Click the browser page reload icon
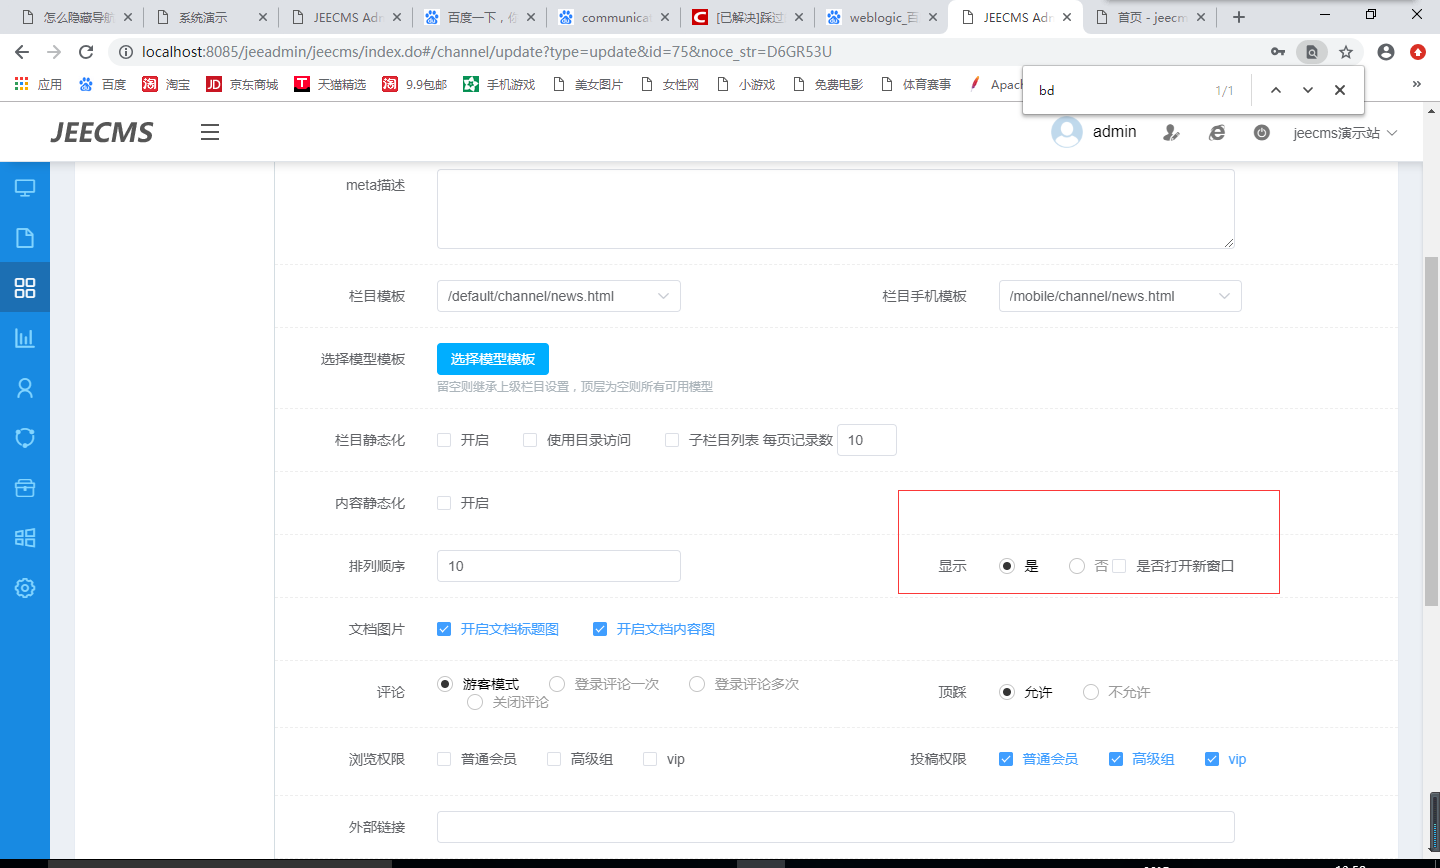Viewport: 1440px width, 868px height. tap(86, 52)
